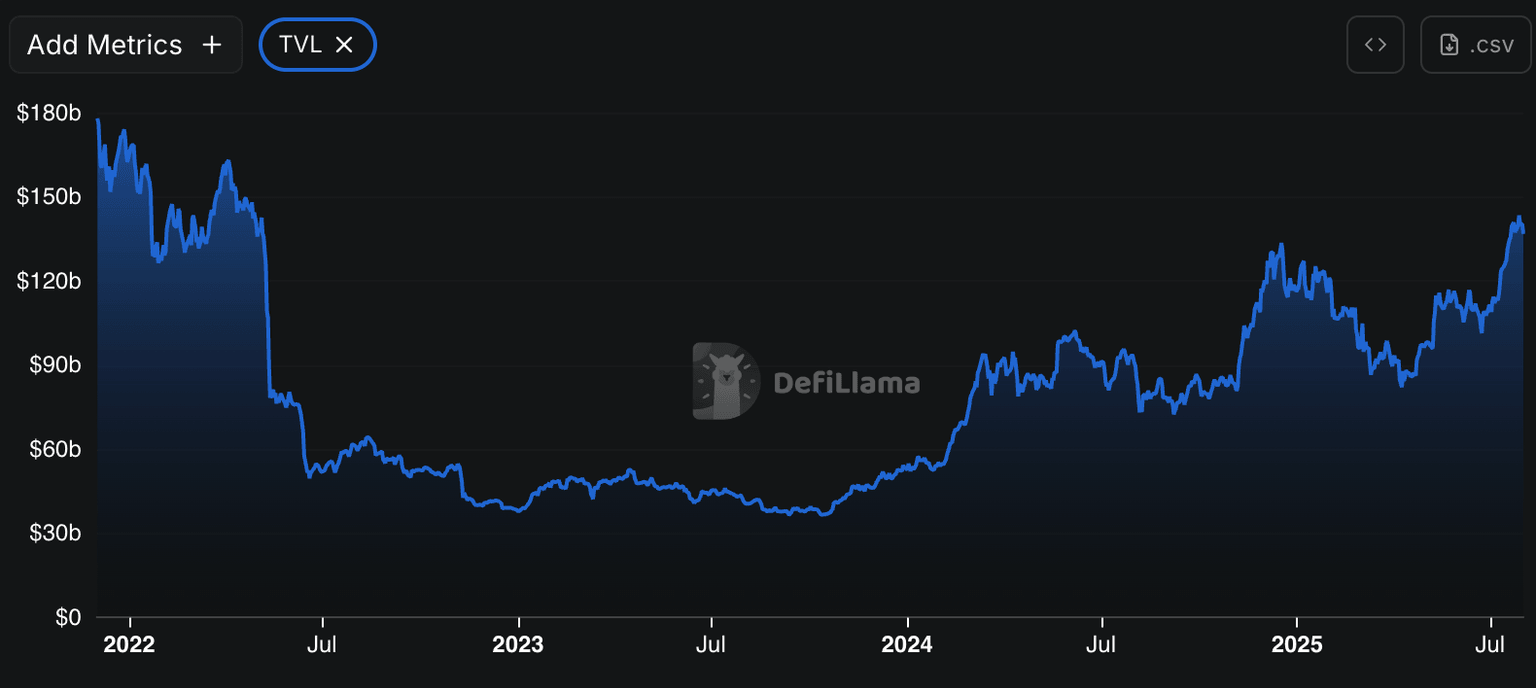This screenshot has width=1536, height=688.
Task: Click the $0 y-axis label
Action: 65,617
